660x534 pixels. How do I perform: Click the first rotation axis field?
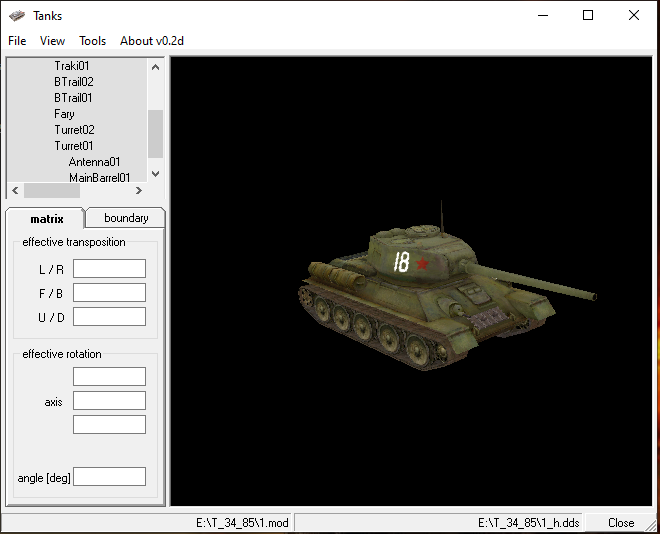pos(109,377)
